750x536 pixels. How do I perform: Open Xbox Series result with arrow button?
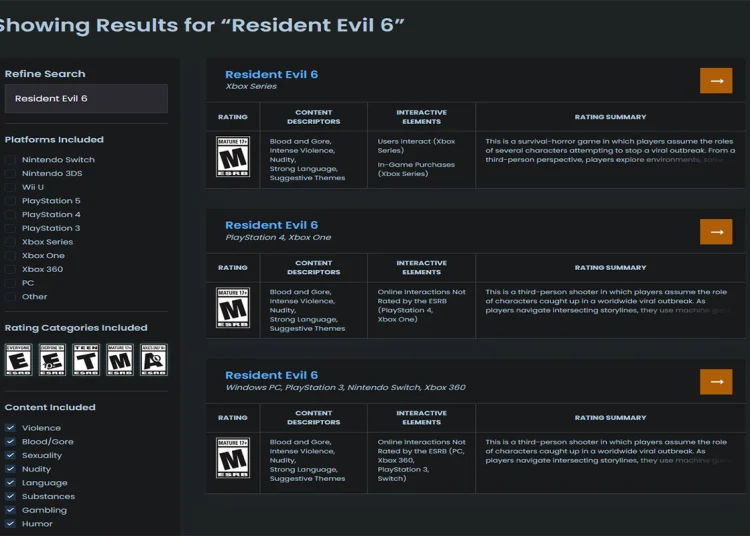(x=716, y=81)
